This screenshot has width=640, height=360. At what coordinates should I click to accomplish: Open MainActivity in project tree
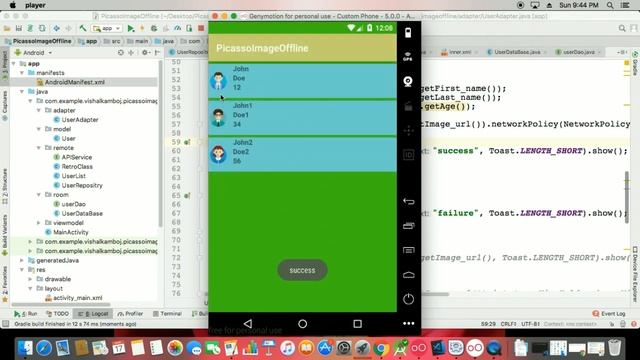click(71, 233)
